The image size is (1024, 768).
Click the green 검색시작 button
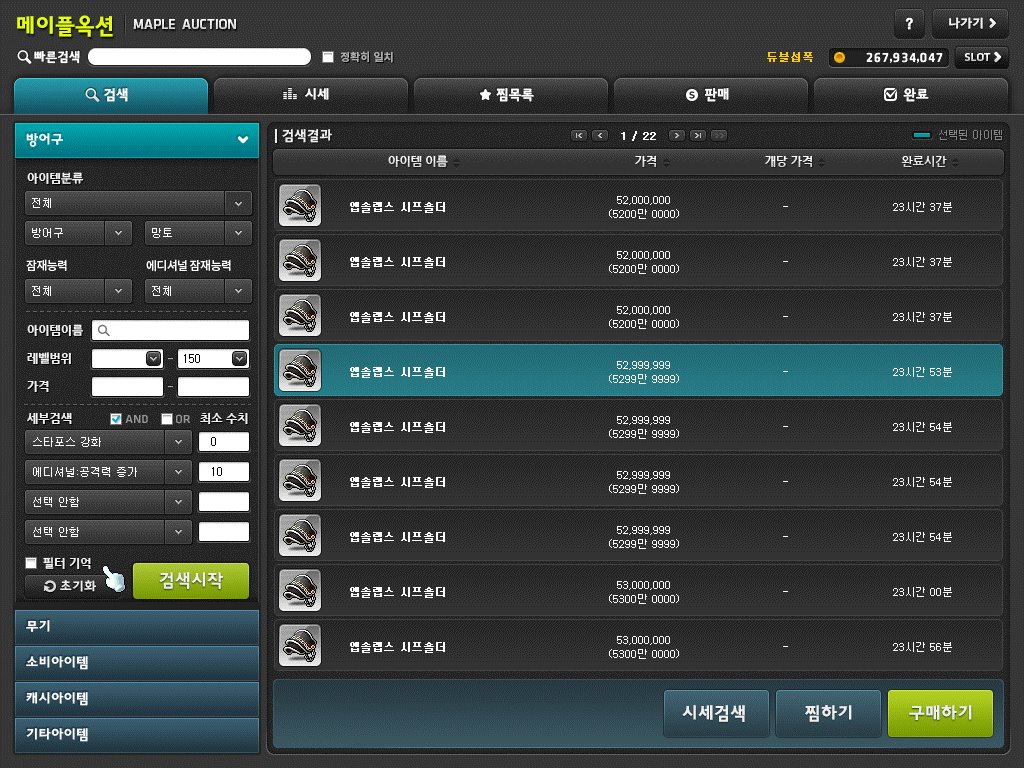(x=191, y=581)
